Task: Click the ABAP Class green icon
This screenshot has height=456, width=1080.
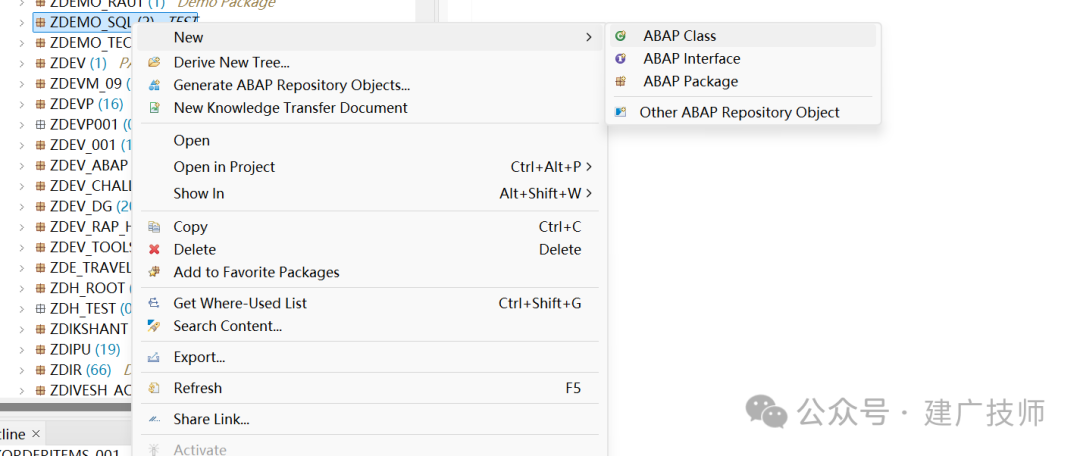Action: click(621, 36)
